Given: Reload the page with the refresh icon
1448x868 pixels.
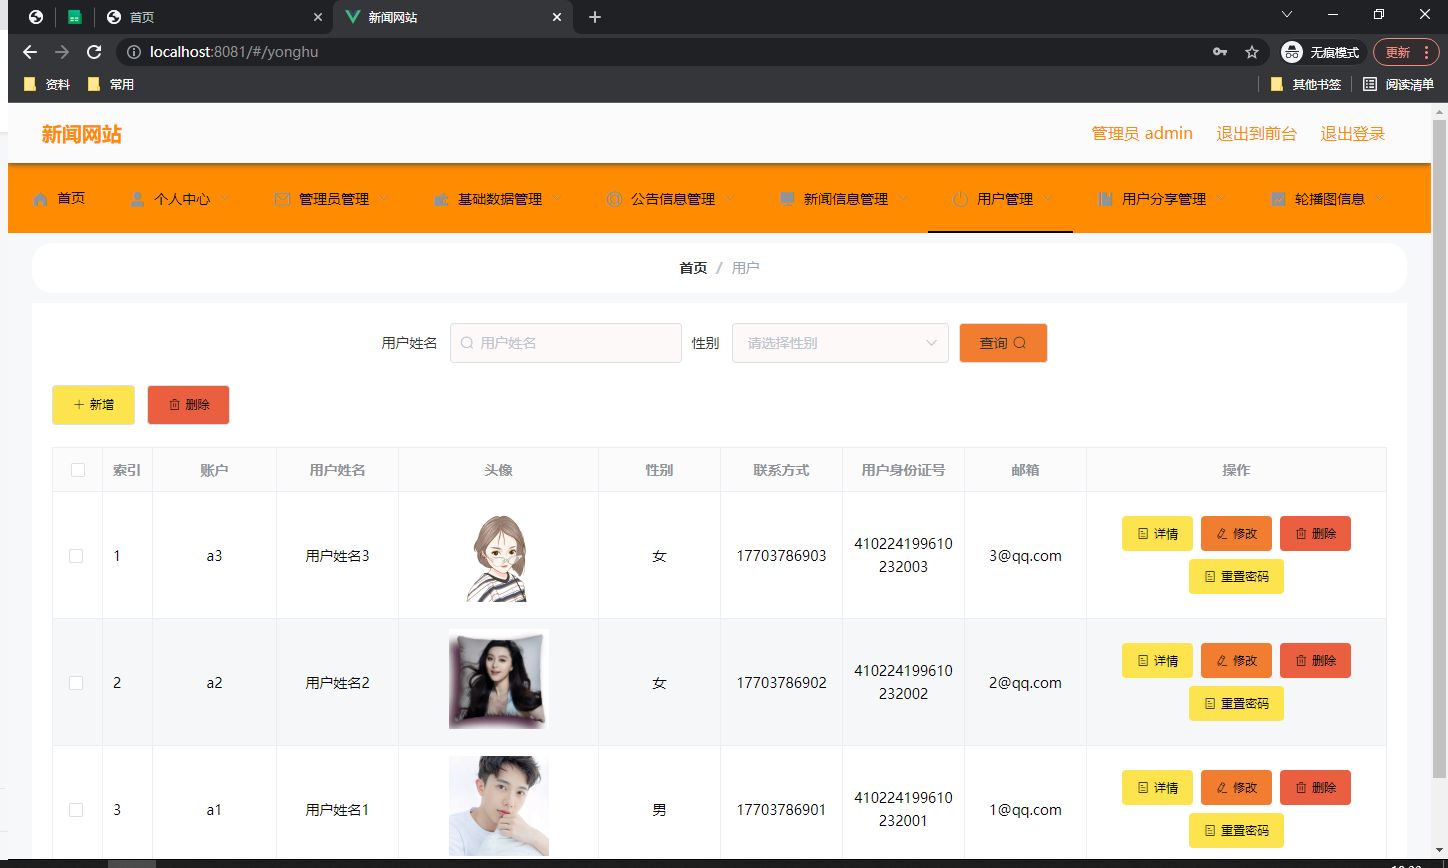Looking at the screenshot, I should pos(94,52).
